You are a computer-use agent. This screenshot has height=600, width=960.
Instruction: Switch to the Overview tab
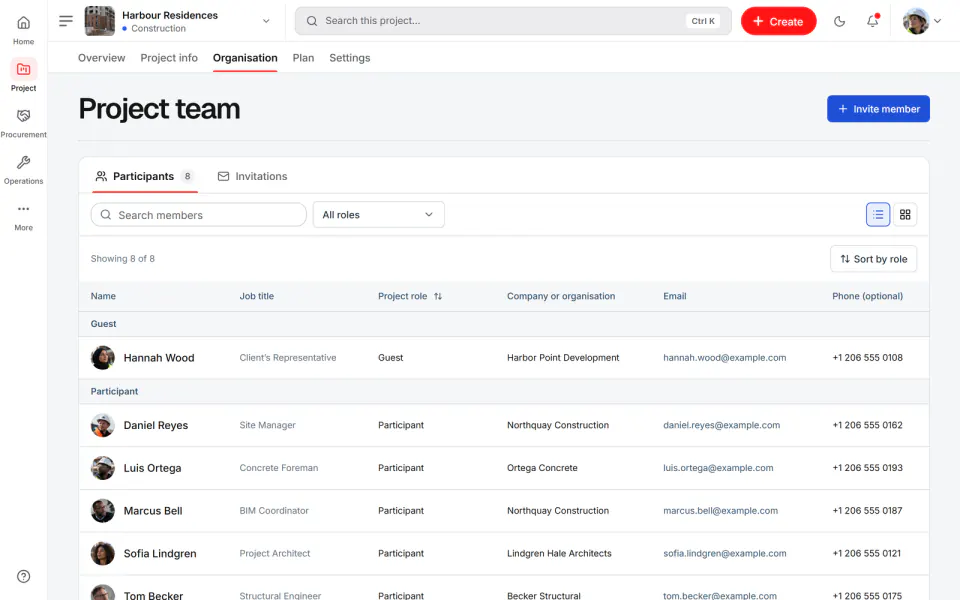coord(101,58)
